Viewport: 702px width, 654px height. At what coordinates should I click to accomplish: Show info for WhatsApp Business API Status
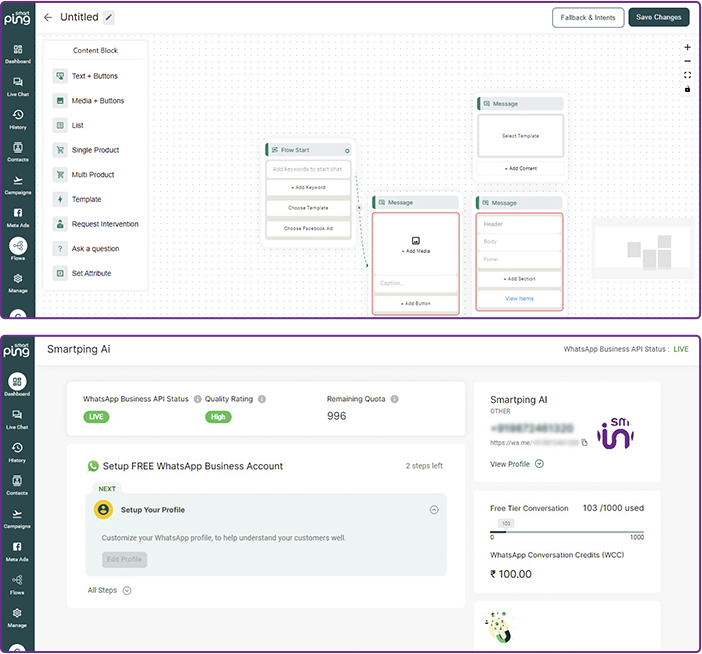197,399
